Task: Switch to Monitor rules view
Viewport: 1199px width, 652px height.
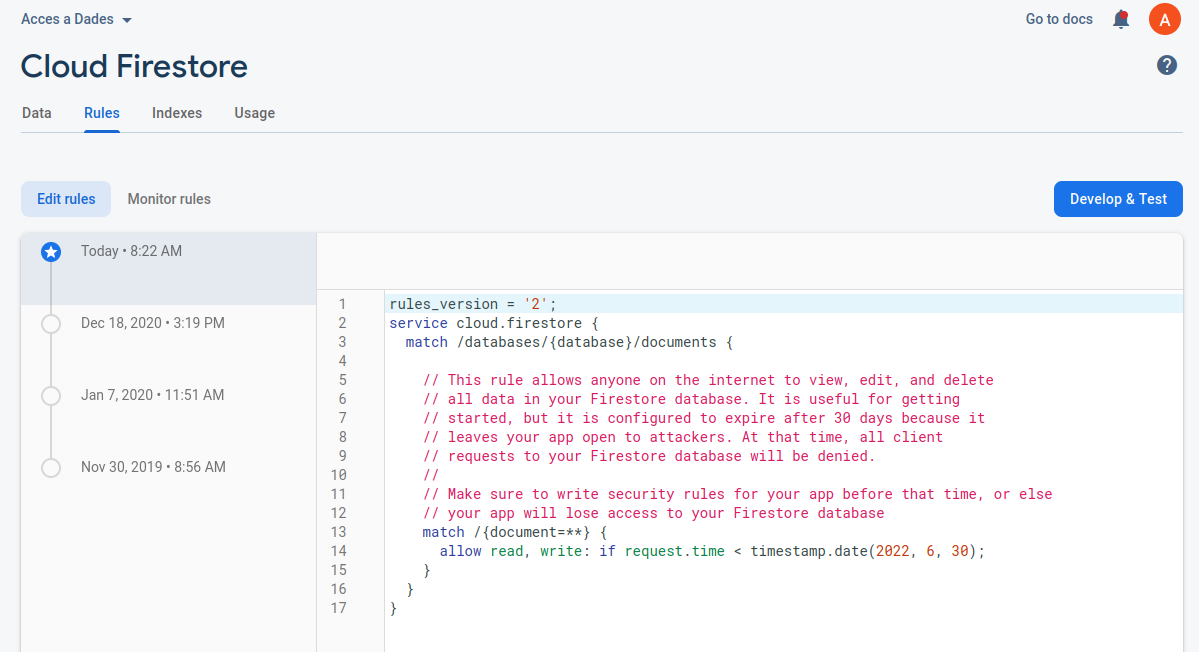Action: coord(169,199)
